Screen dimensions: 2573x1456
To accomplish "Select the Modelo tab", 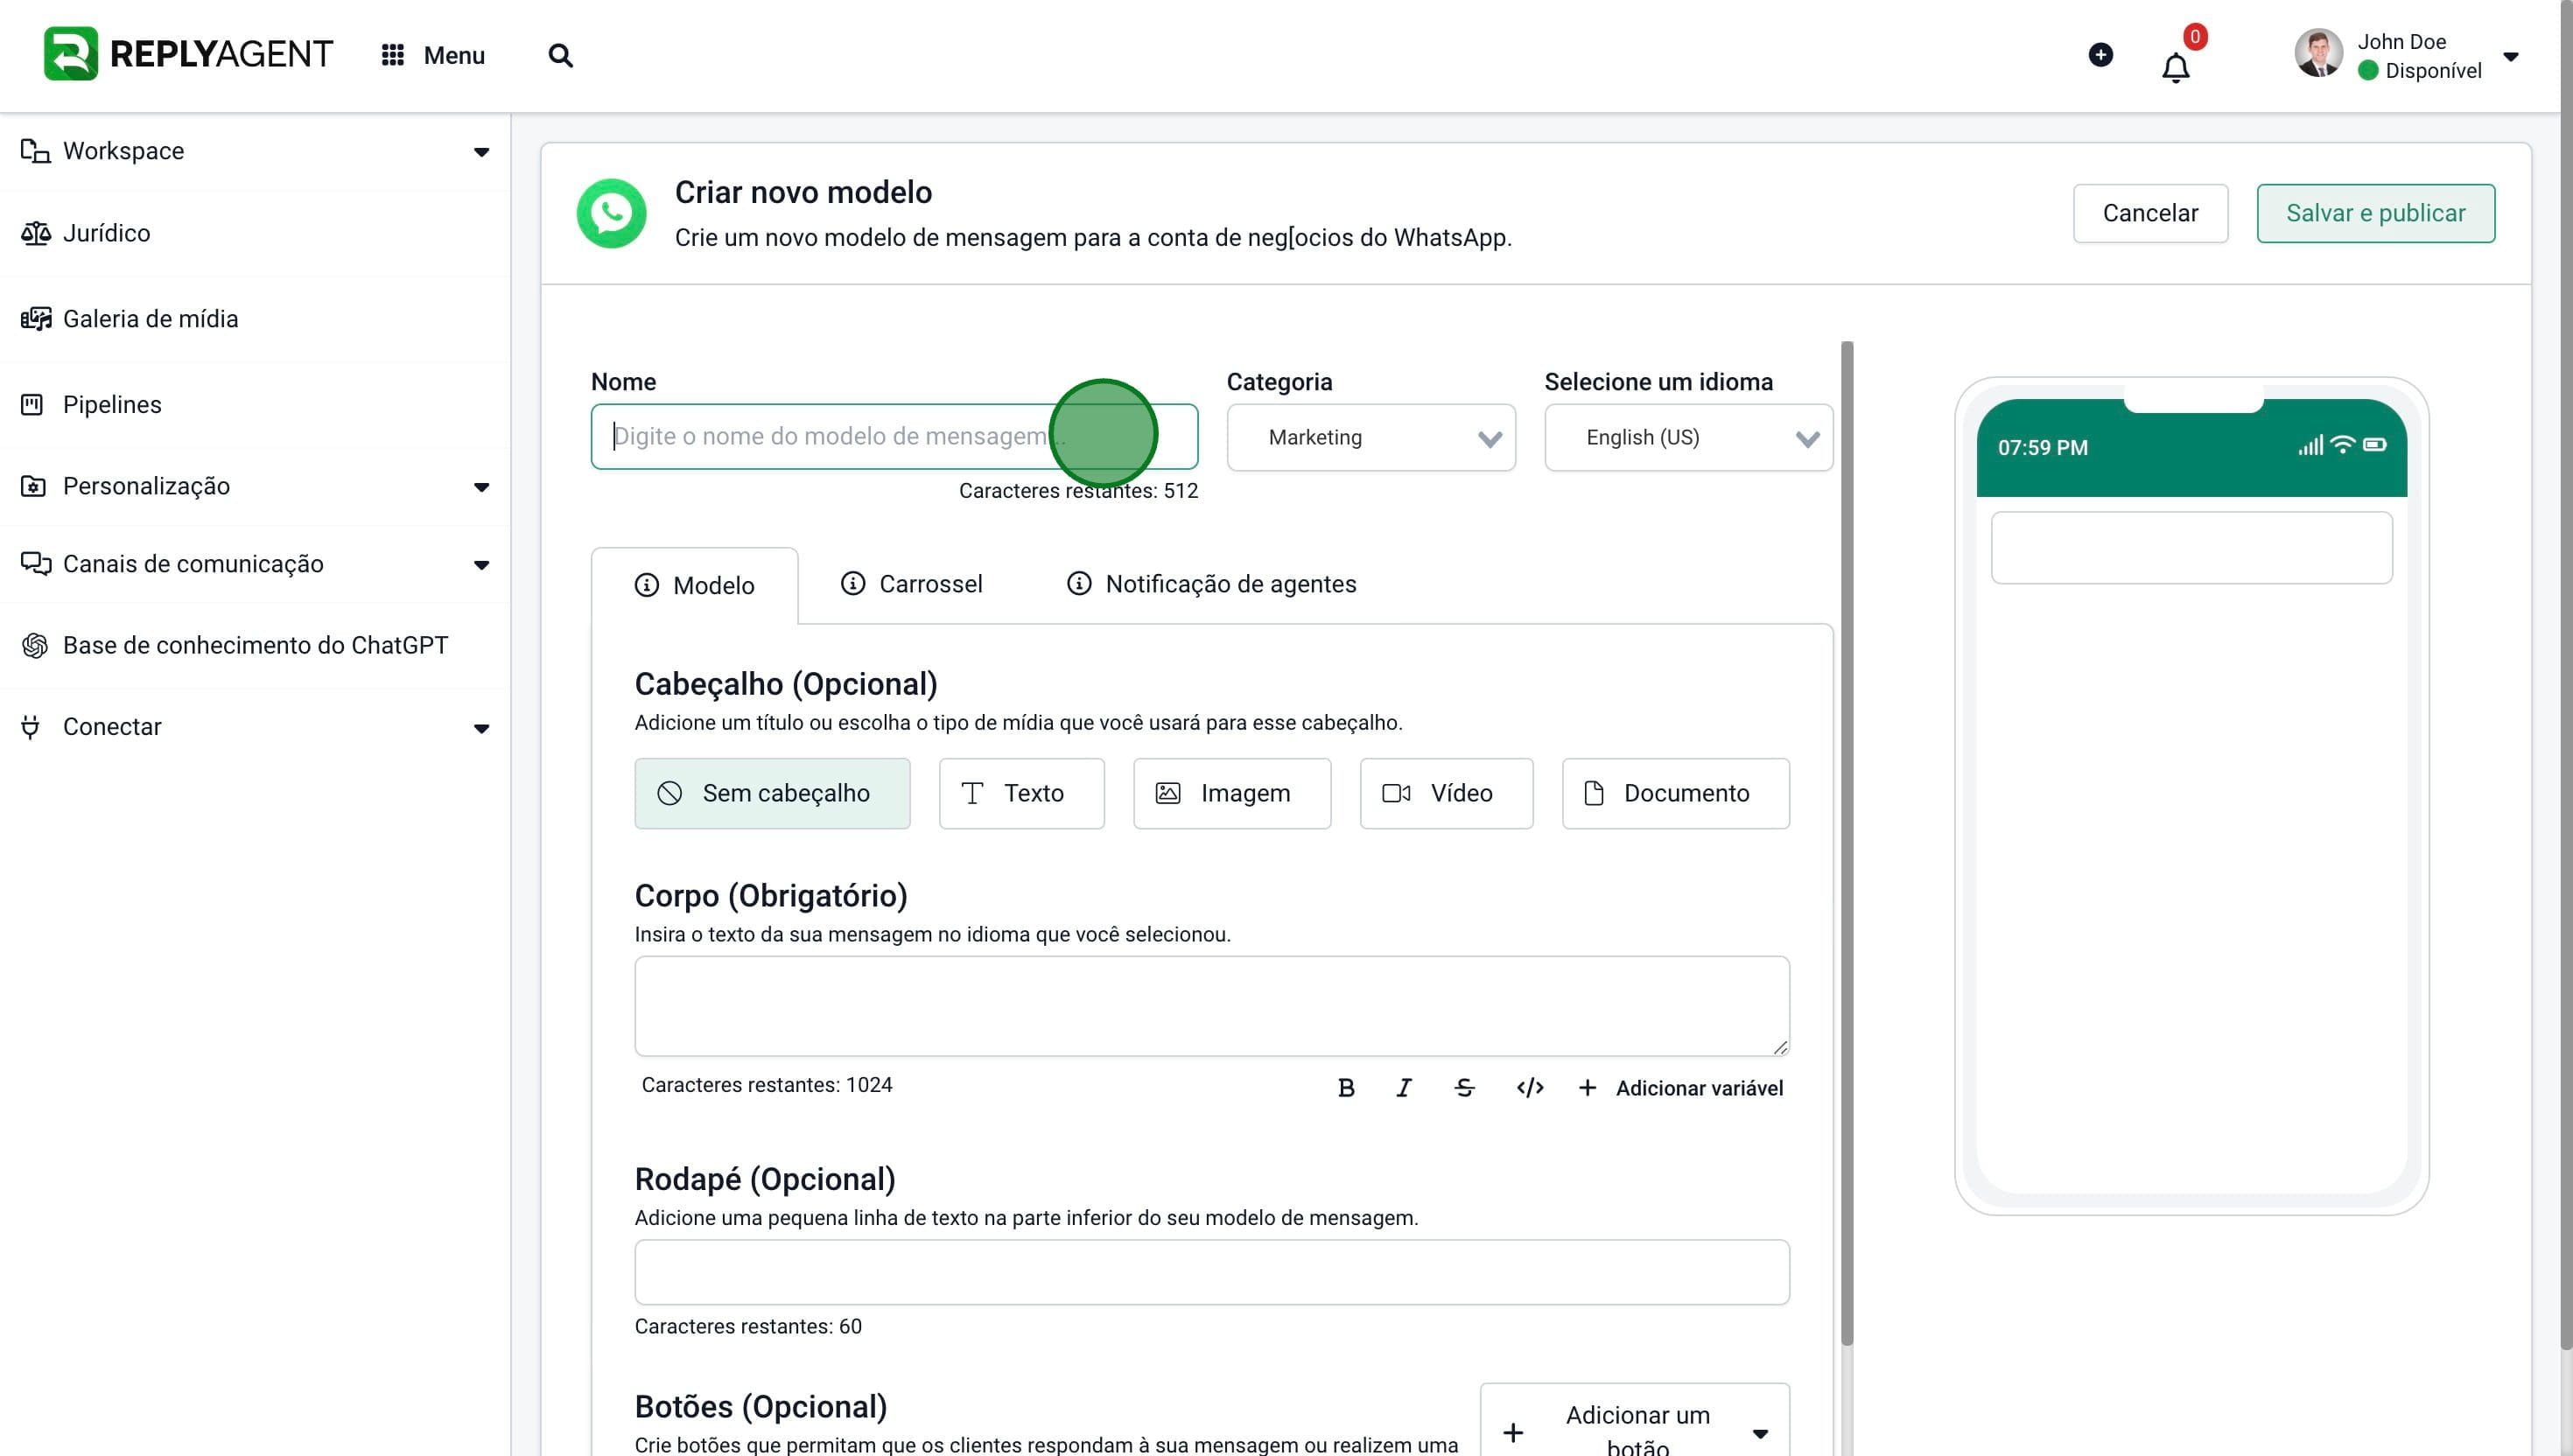I will pos(695,586).
